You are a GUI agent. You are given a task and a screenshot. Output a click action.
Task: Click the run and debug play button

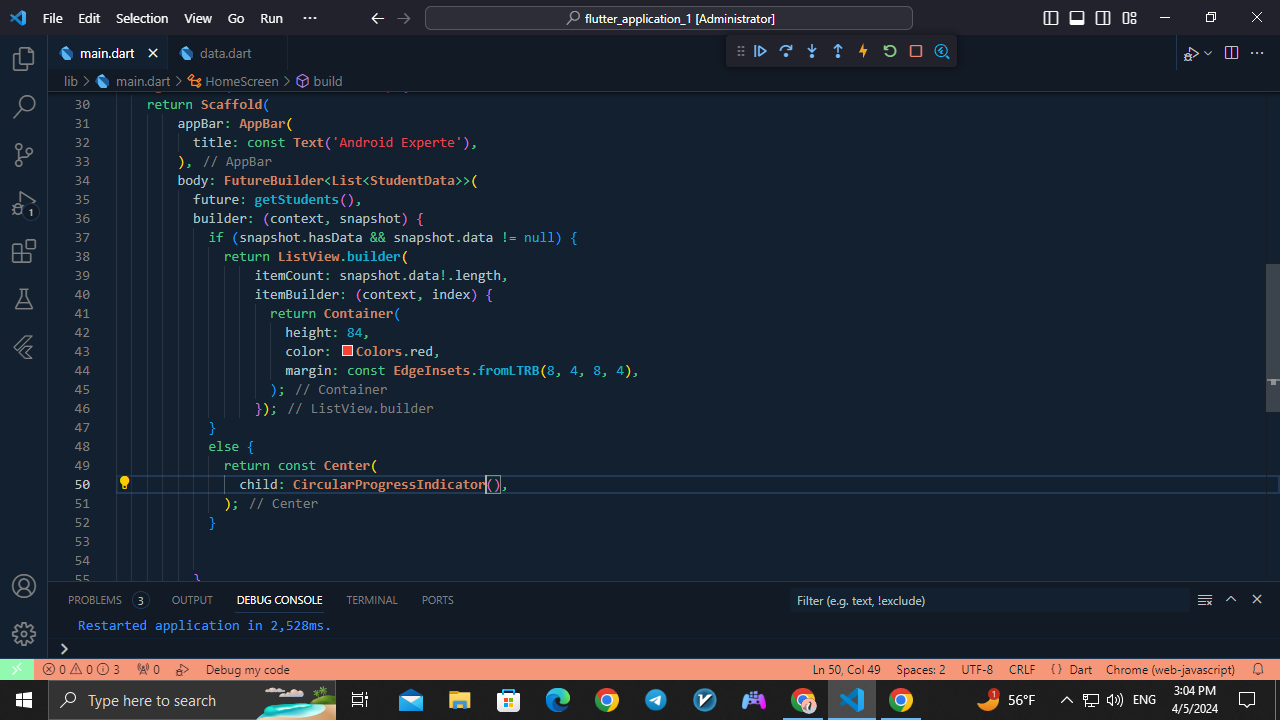point(1191,53)
